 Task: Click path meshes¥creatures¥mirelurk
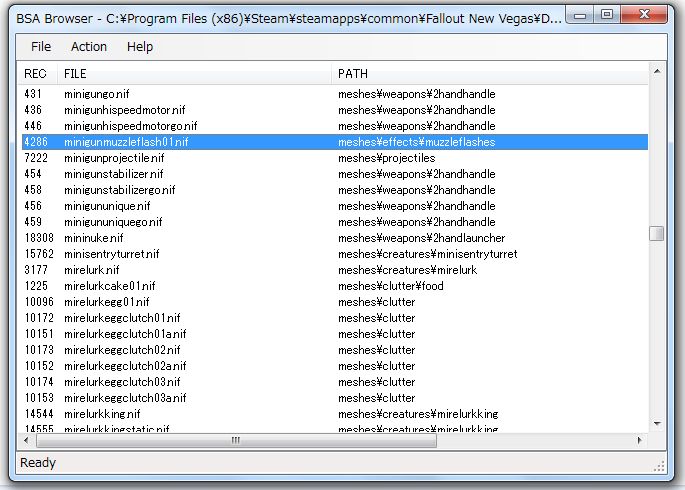tap(408, 270)
